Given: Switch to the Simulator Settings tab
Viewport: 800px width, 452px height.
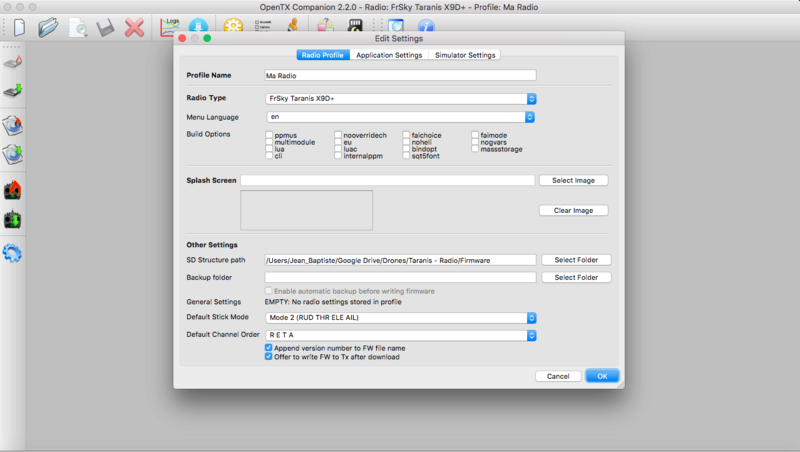Looking at the screenshot, I should point(465,55).
